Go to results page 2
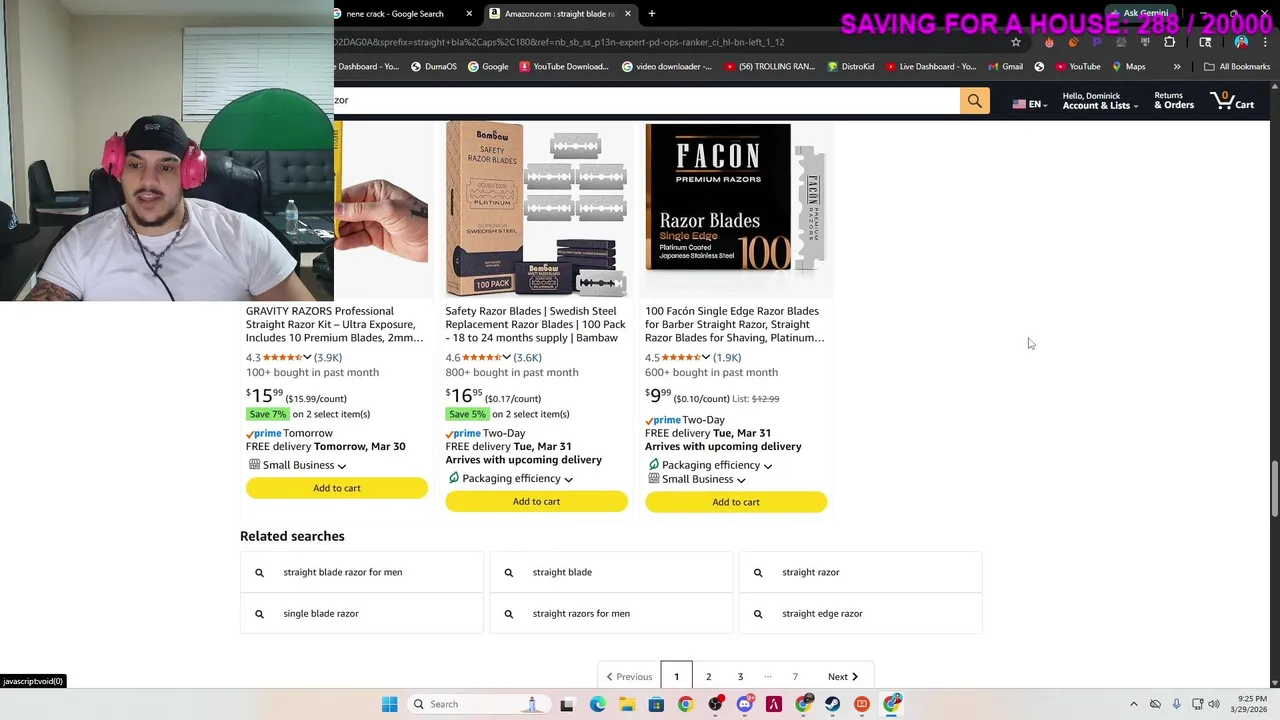Image resolution: width=1280 pixels, height=720 pixels. click(708, 677)
